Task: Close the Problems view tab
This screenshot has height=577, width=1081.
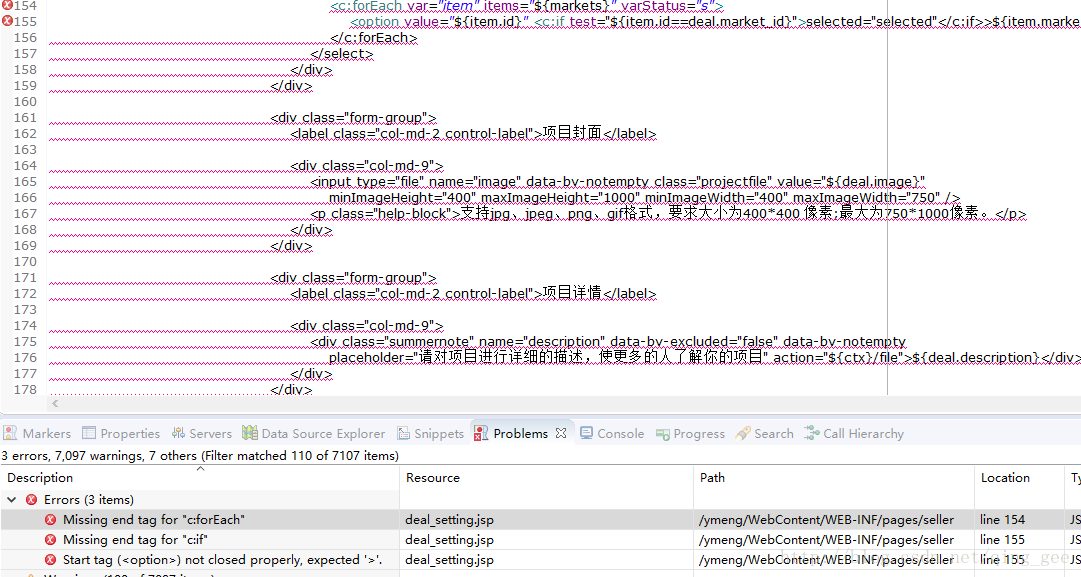Action: click(560, 434)
